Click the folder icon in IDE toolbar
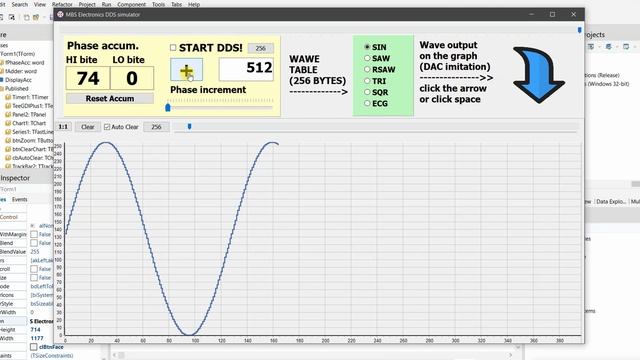 36,17
